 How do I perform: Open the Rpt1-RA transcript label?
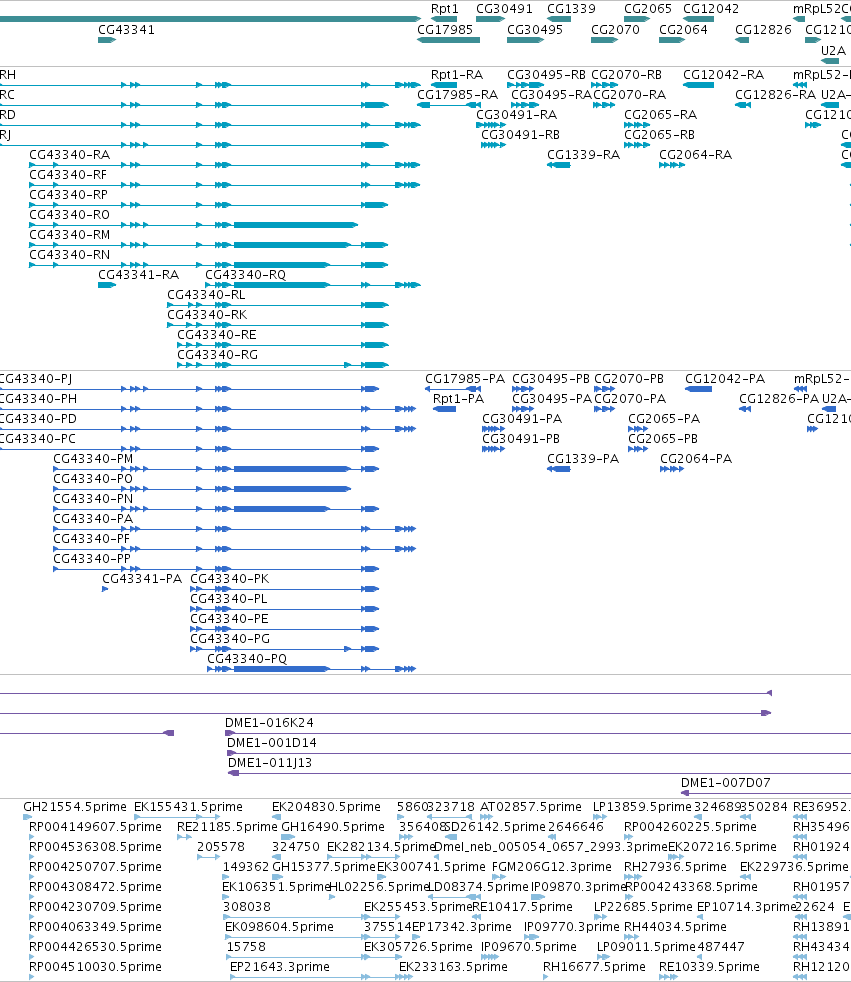click(x=456, y=75)
